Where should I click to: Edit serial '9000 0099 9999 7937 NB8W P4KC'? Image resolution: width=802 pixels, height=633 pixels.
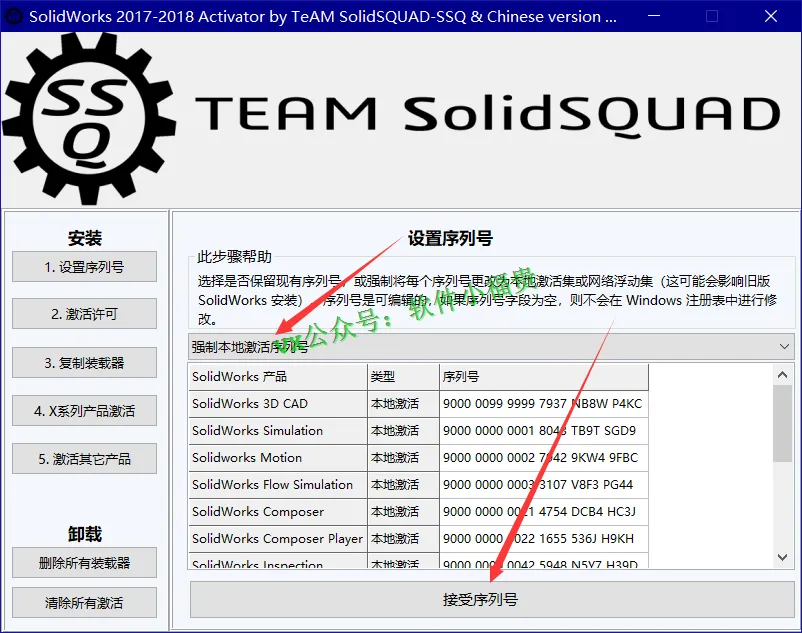[x=544, y=404]
